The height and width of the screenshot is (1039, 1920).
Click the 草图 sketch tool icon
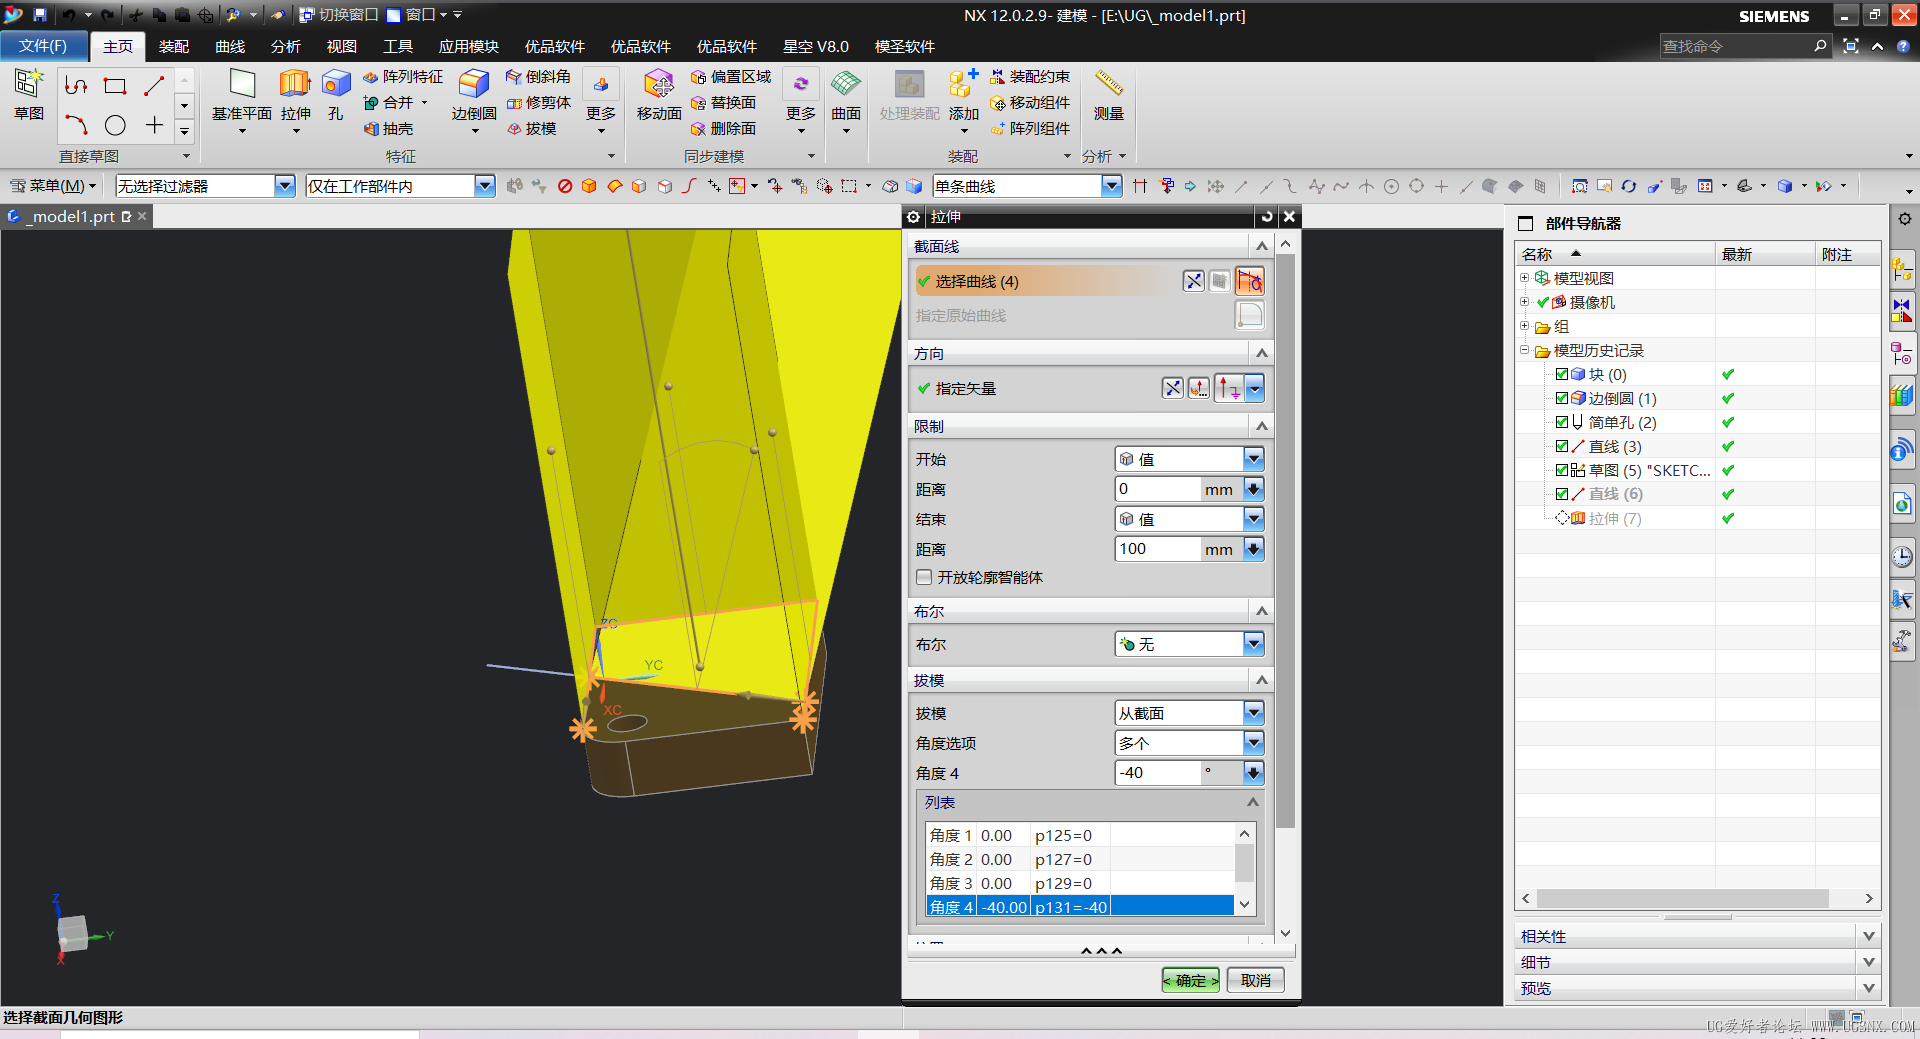point(29,95)
